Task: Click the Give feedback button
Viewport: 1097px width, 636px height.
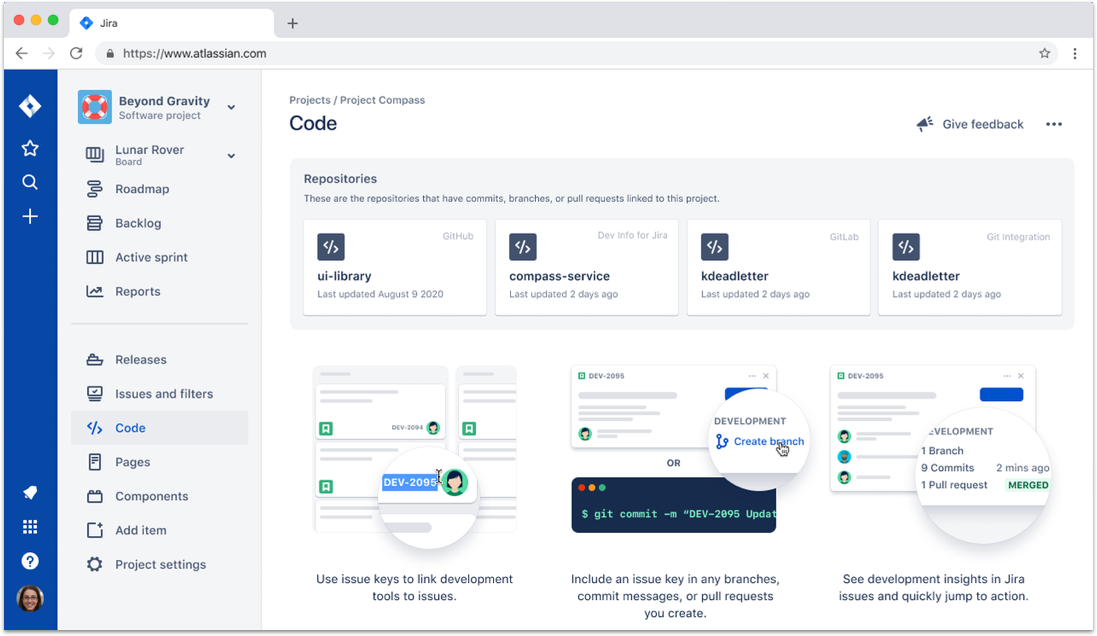Action: (x=970, y=124)
